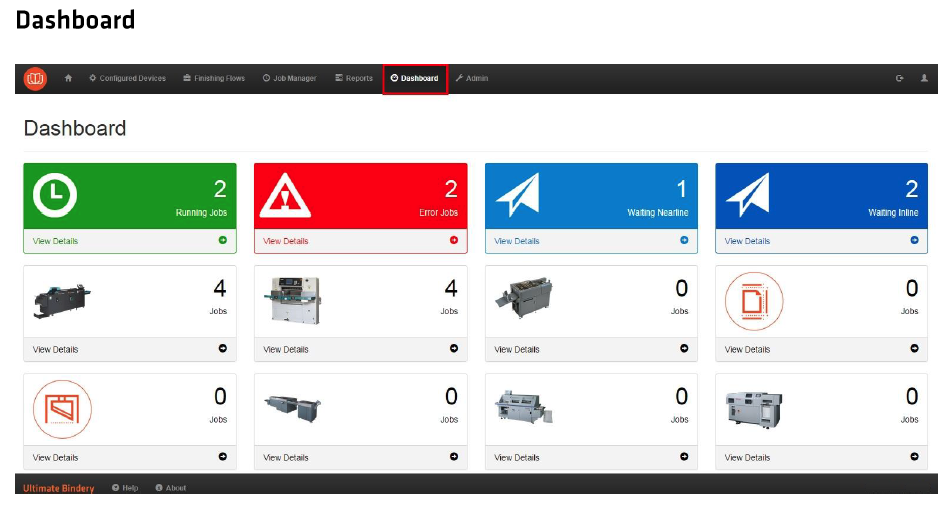
Task: Click the black booklet maker device image
Action: tap(62, 300)
